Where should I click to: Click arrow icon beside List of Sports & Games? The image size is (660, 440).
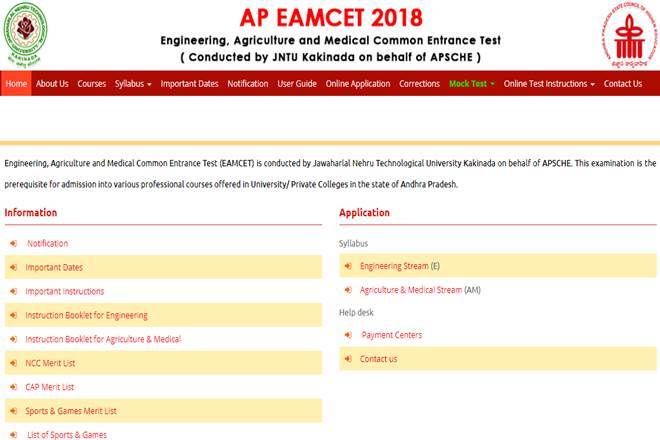click(13, 435)
